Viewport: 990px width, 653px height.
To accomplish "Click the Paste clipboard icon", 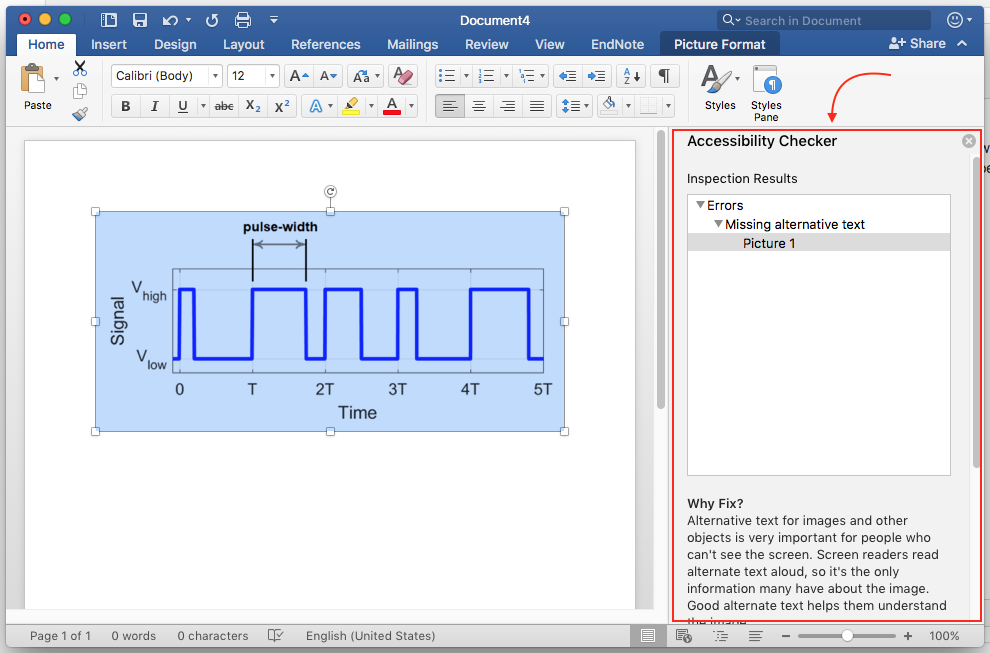I will coord(33,79).
